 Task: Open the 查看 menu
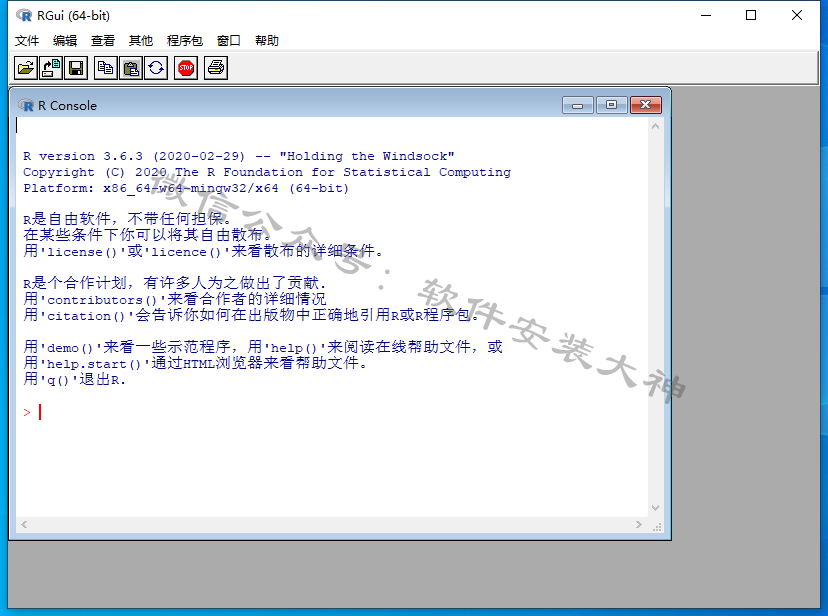coord(103,41)
